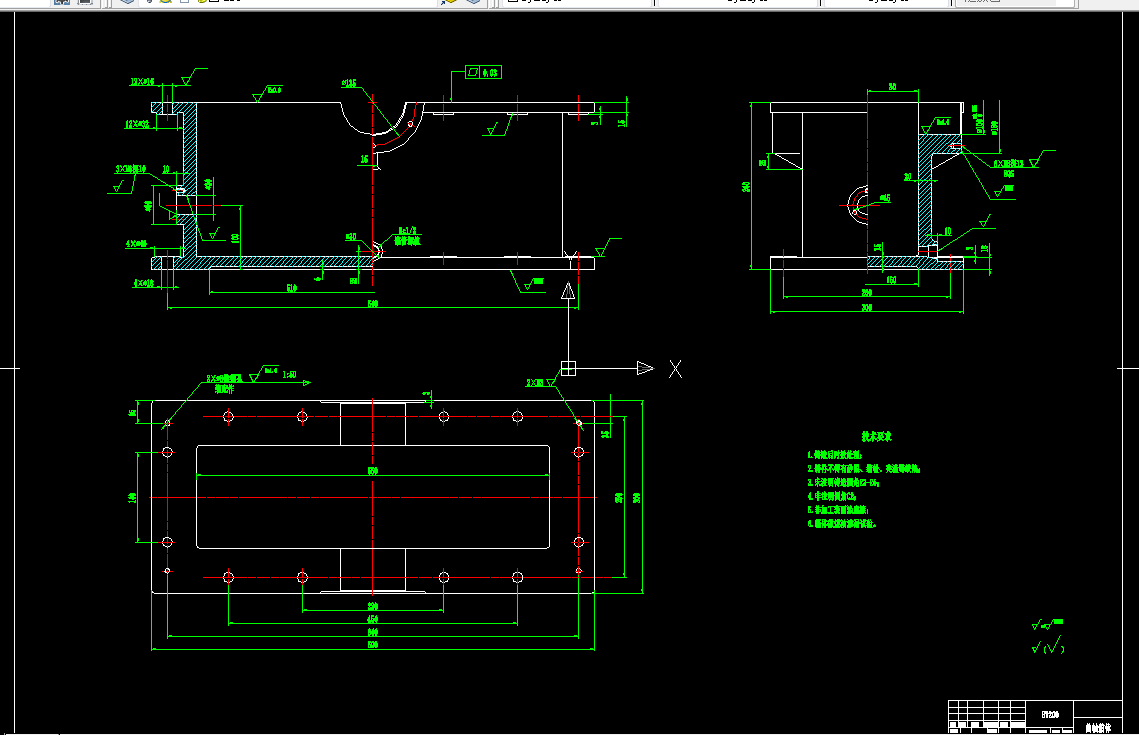Select the flatness tolerance frame reading 0.03
This screenshot has height=735, width=1139.
[483, 73]
